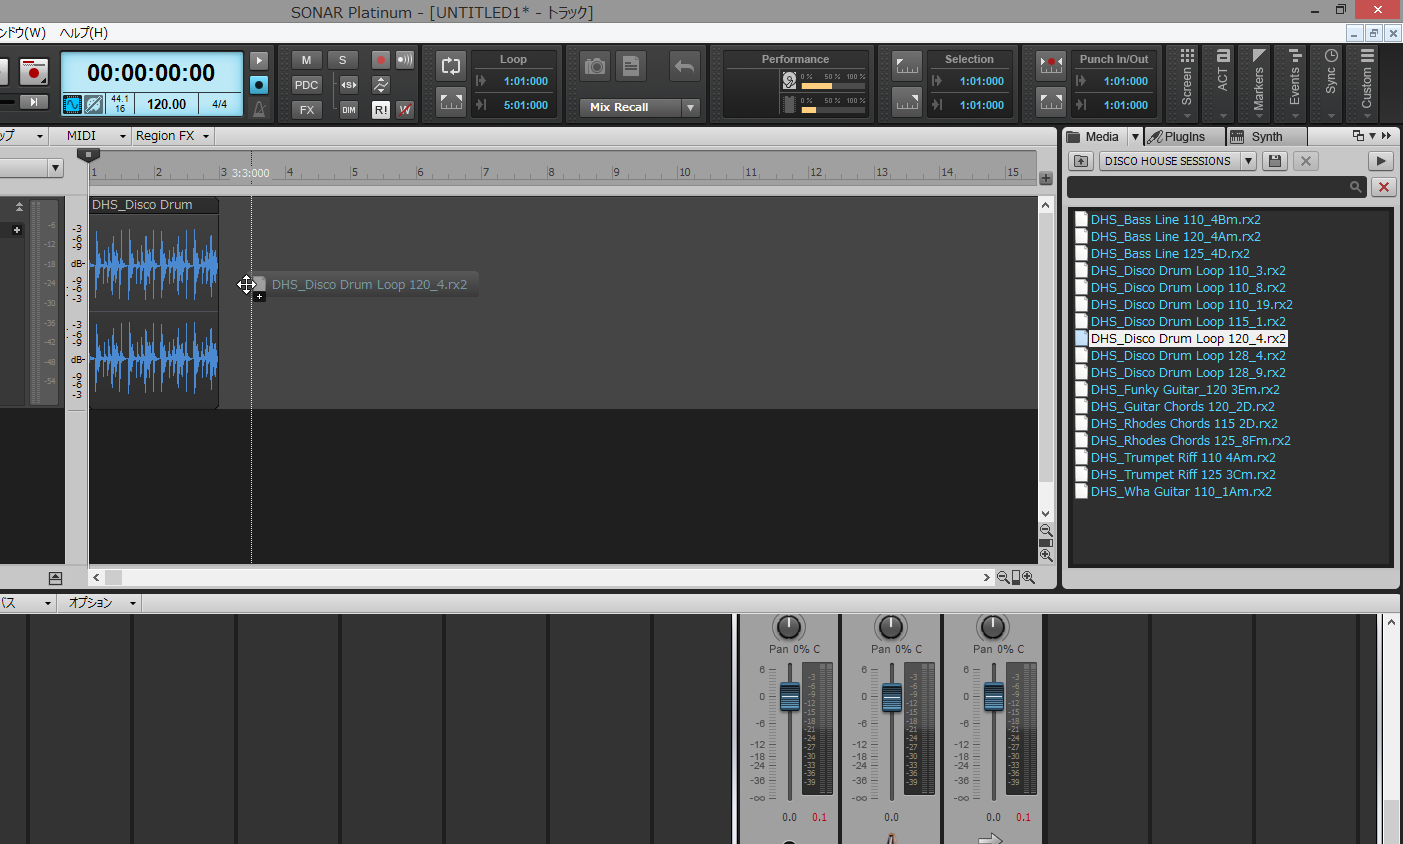Open the DISCO HOUSE SESSIONS folder dropdown
Image resolution: width=1403 pixels, height=844 pixels.
click(x=1249, y=161)
